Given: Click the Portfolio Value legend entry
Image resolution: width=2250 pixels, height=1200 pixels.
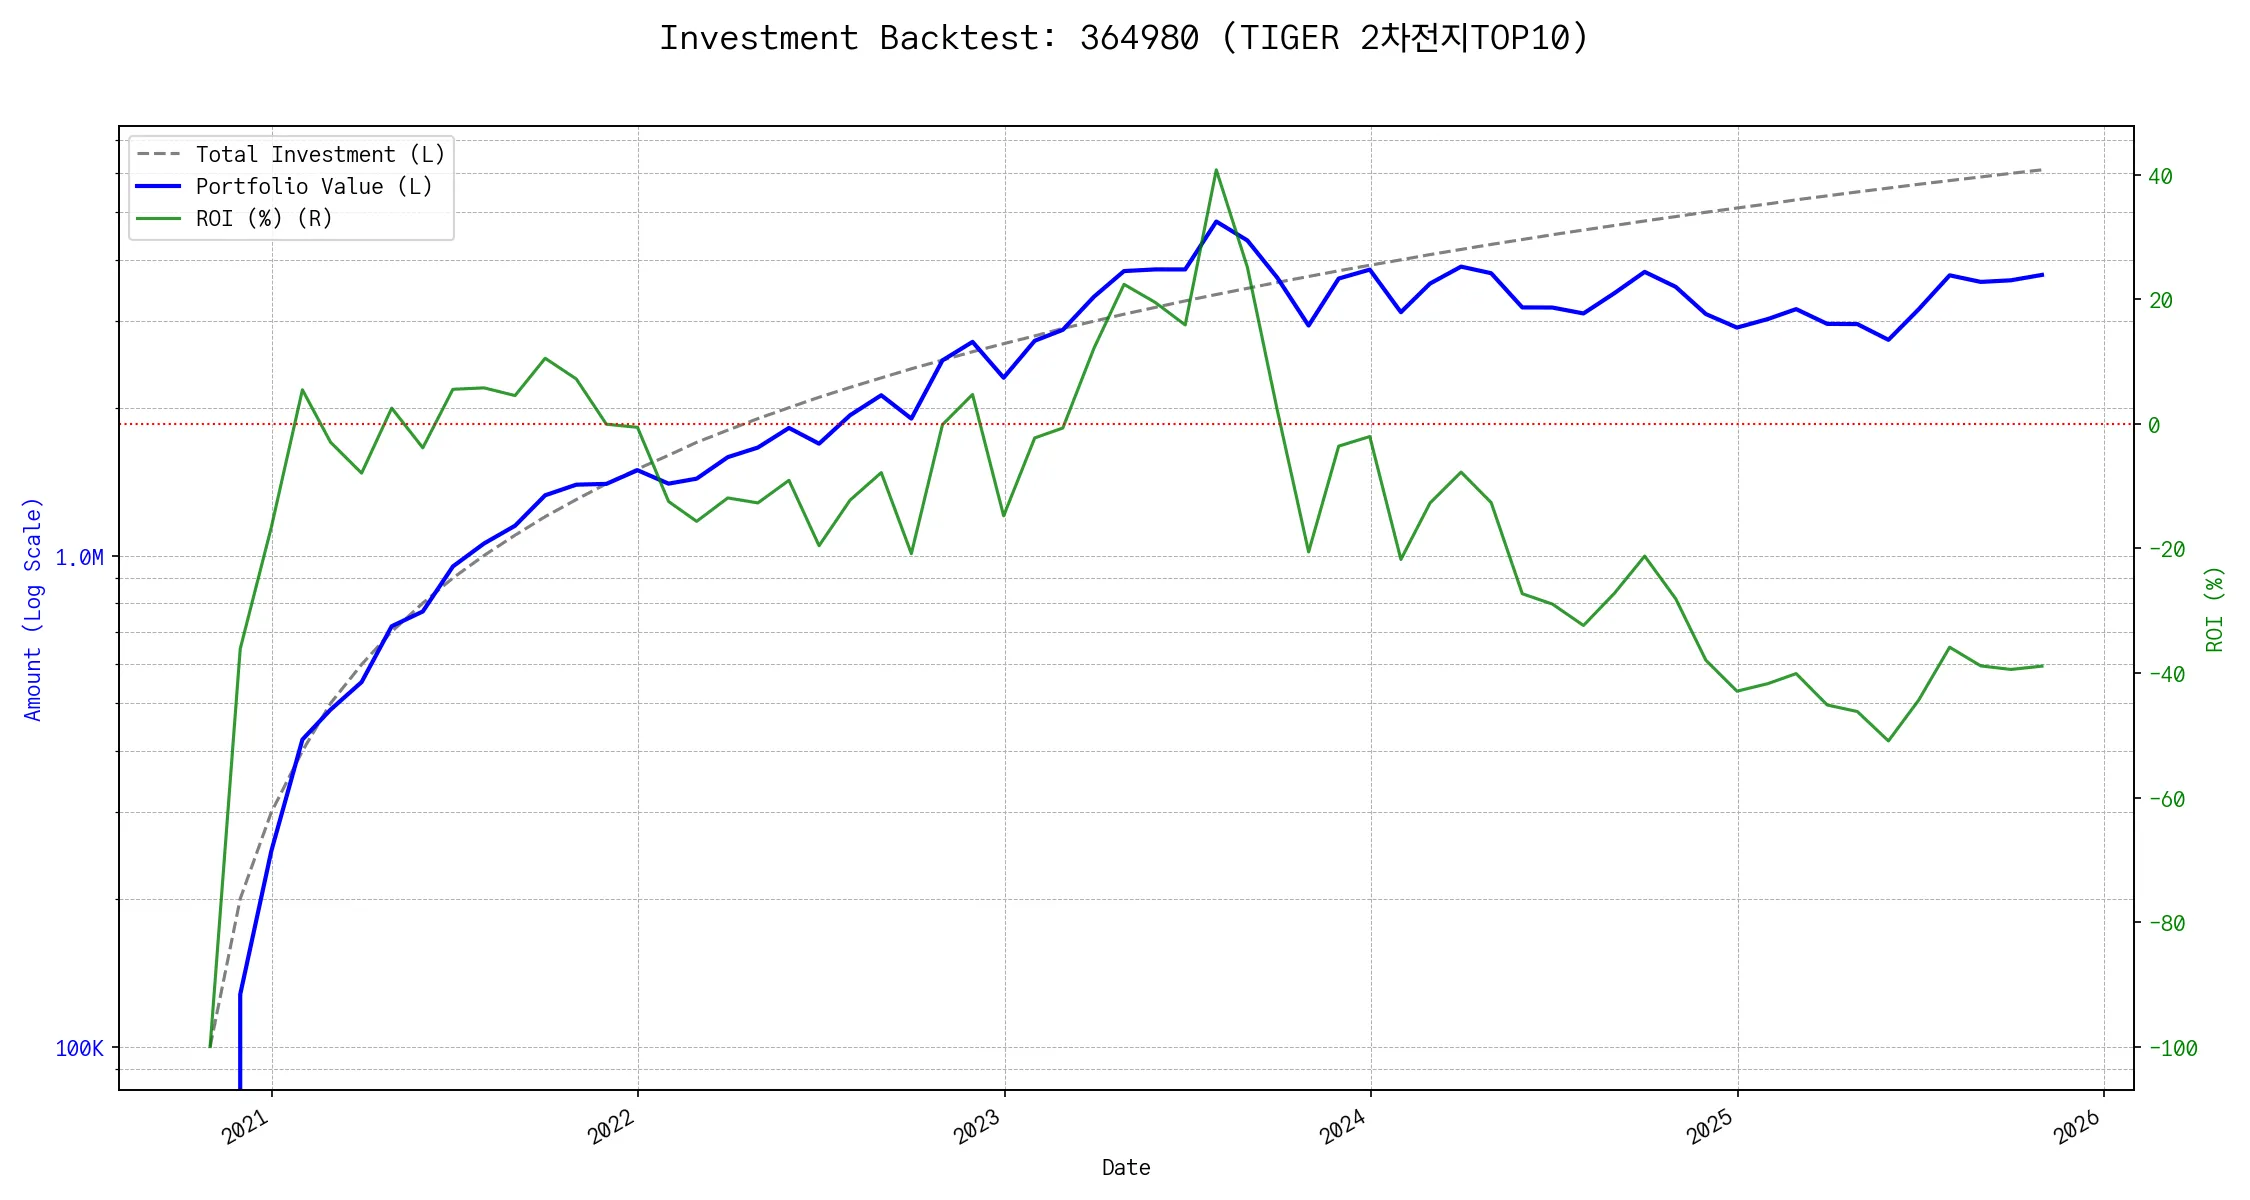Looking at the screenshot, I should coord(314,187).
